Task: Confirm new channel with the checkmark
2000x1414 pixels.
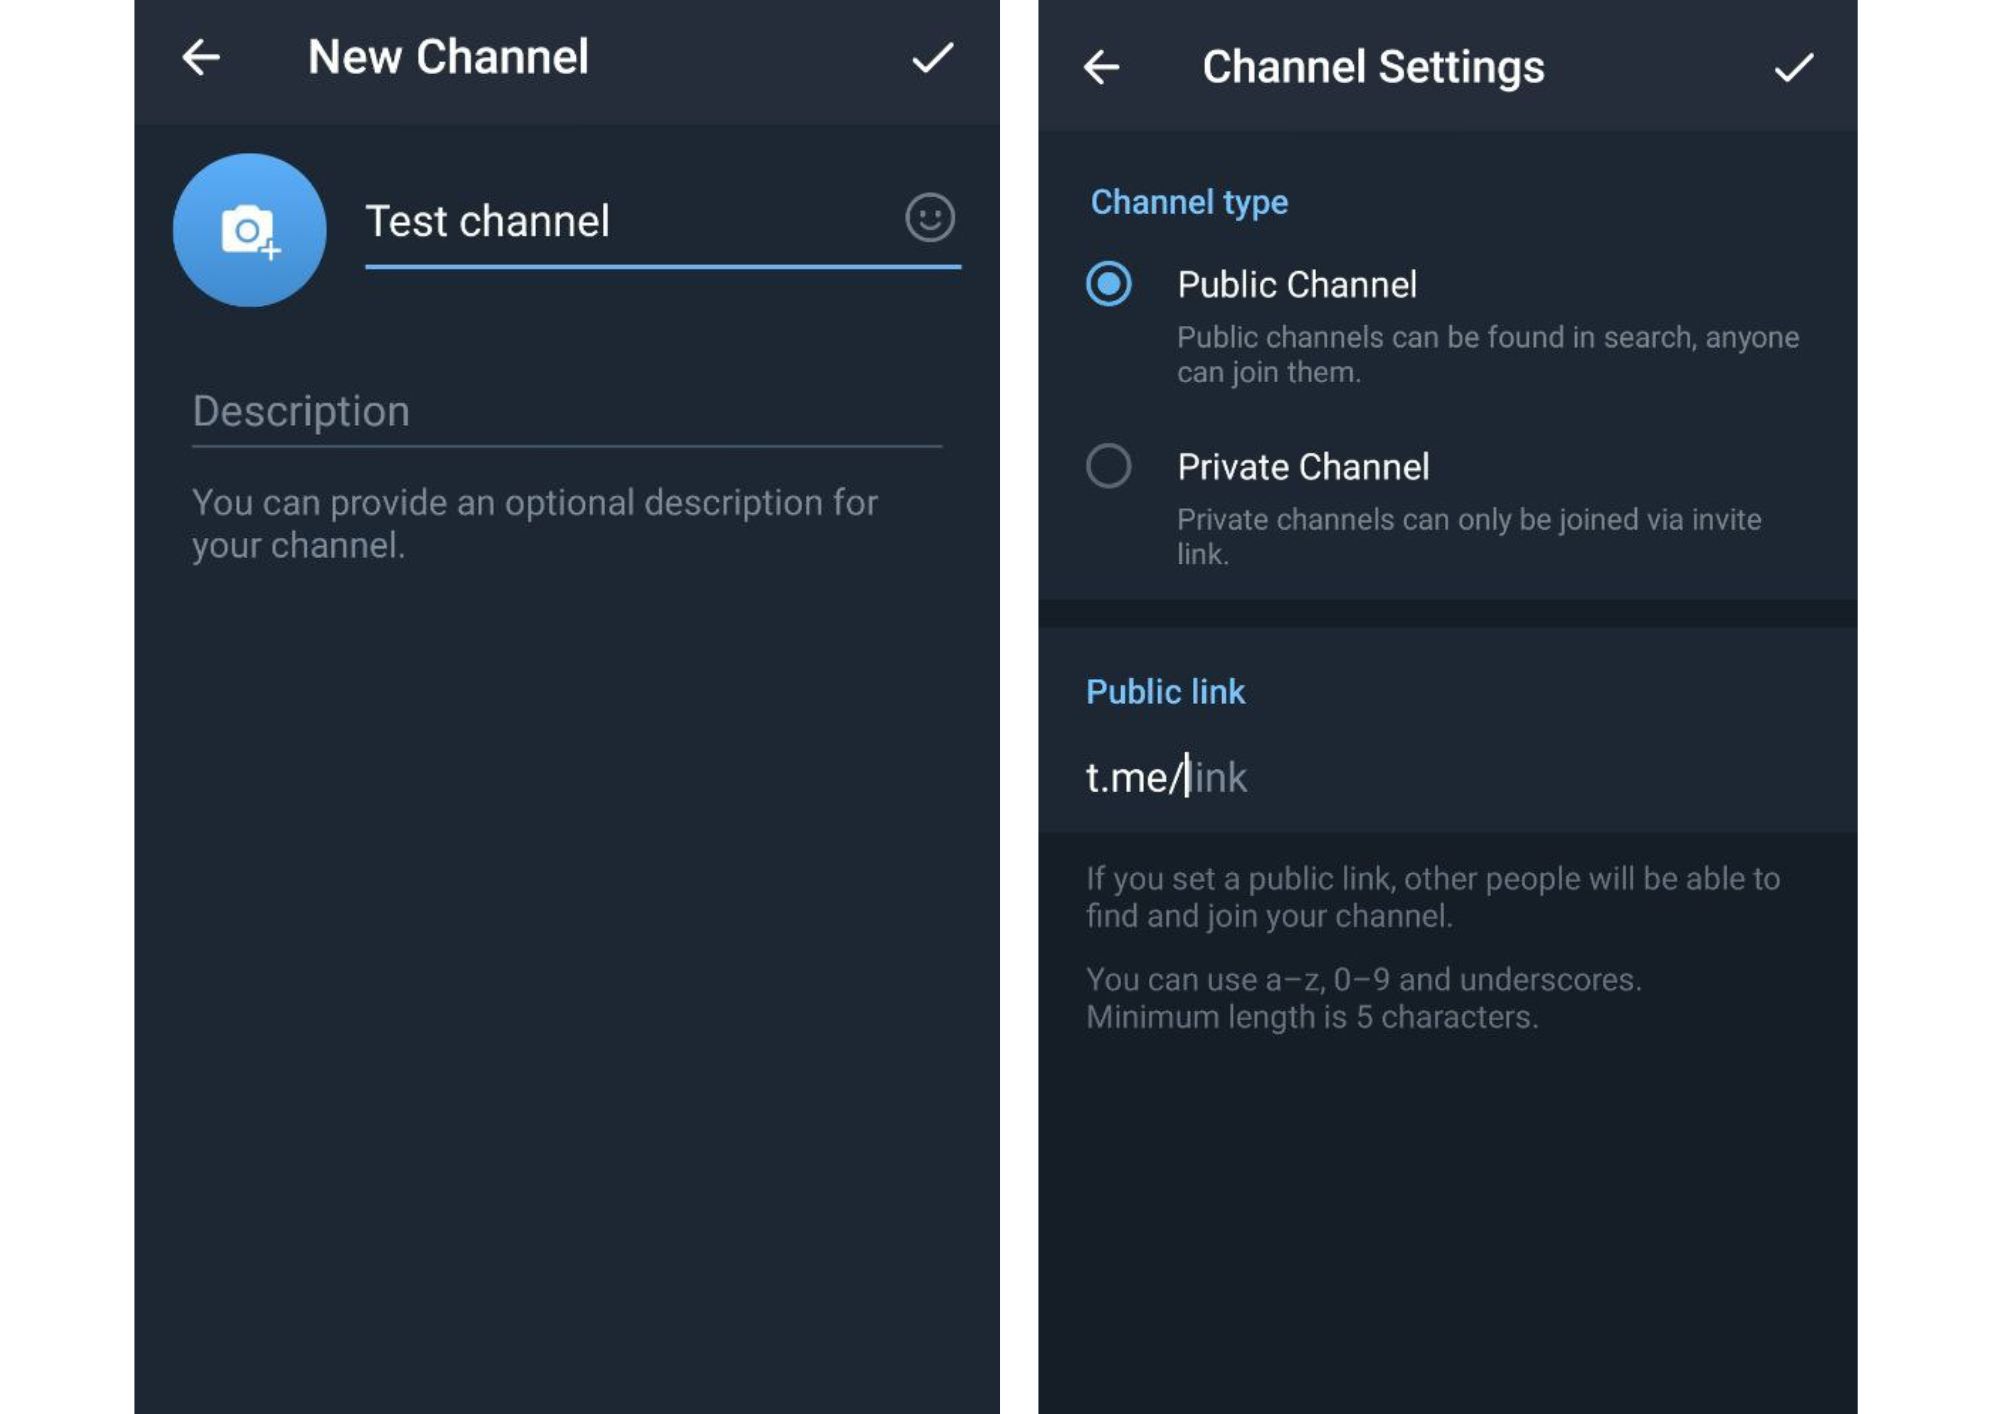Action: 932,57
